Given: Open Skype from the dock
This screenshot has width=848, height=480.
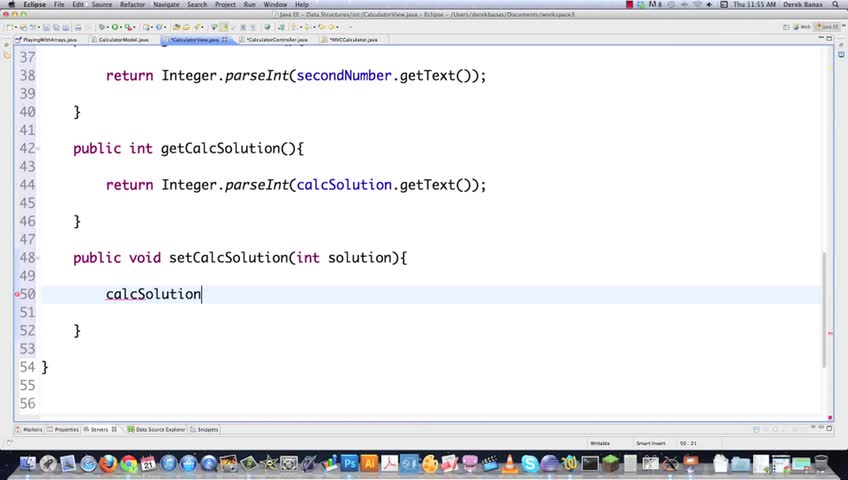Looking at the screenshot, I should (x=529, y=463).
